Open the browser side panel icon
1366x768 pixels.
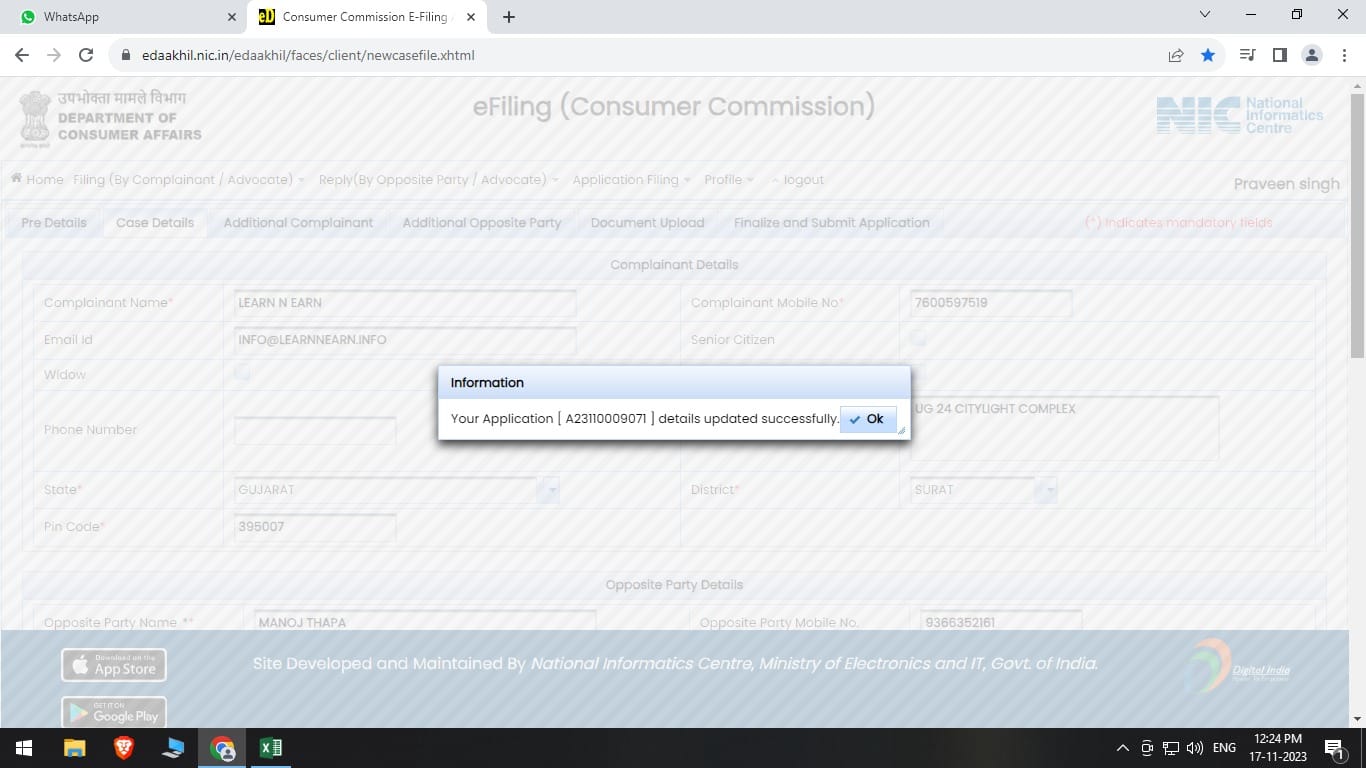click(x=1279, y=55)
